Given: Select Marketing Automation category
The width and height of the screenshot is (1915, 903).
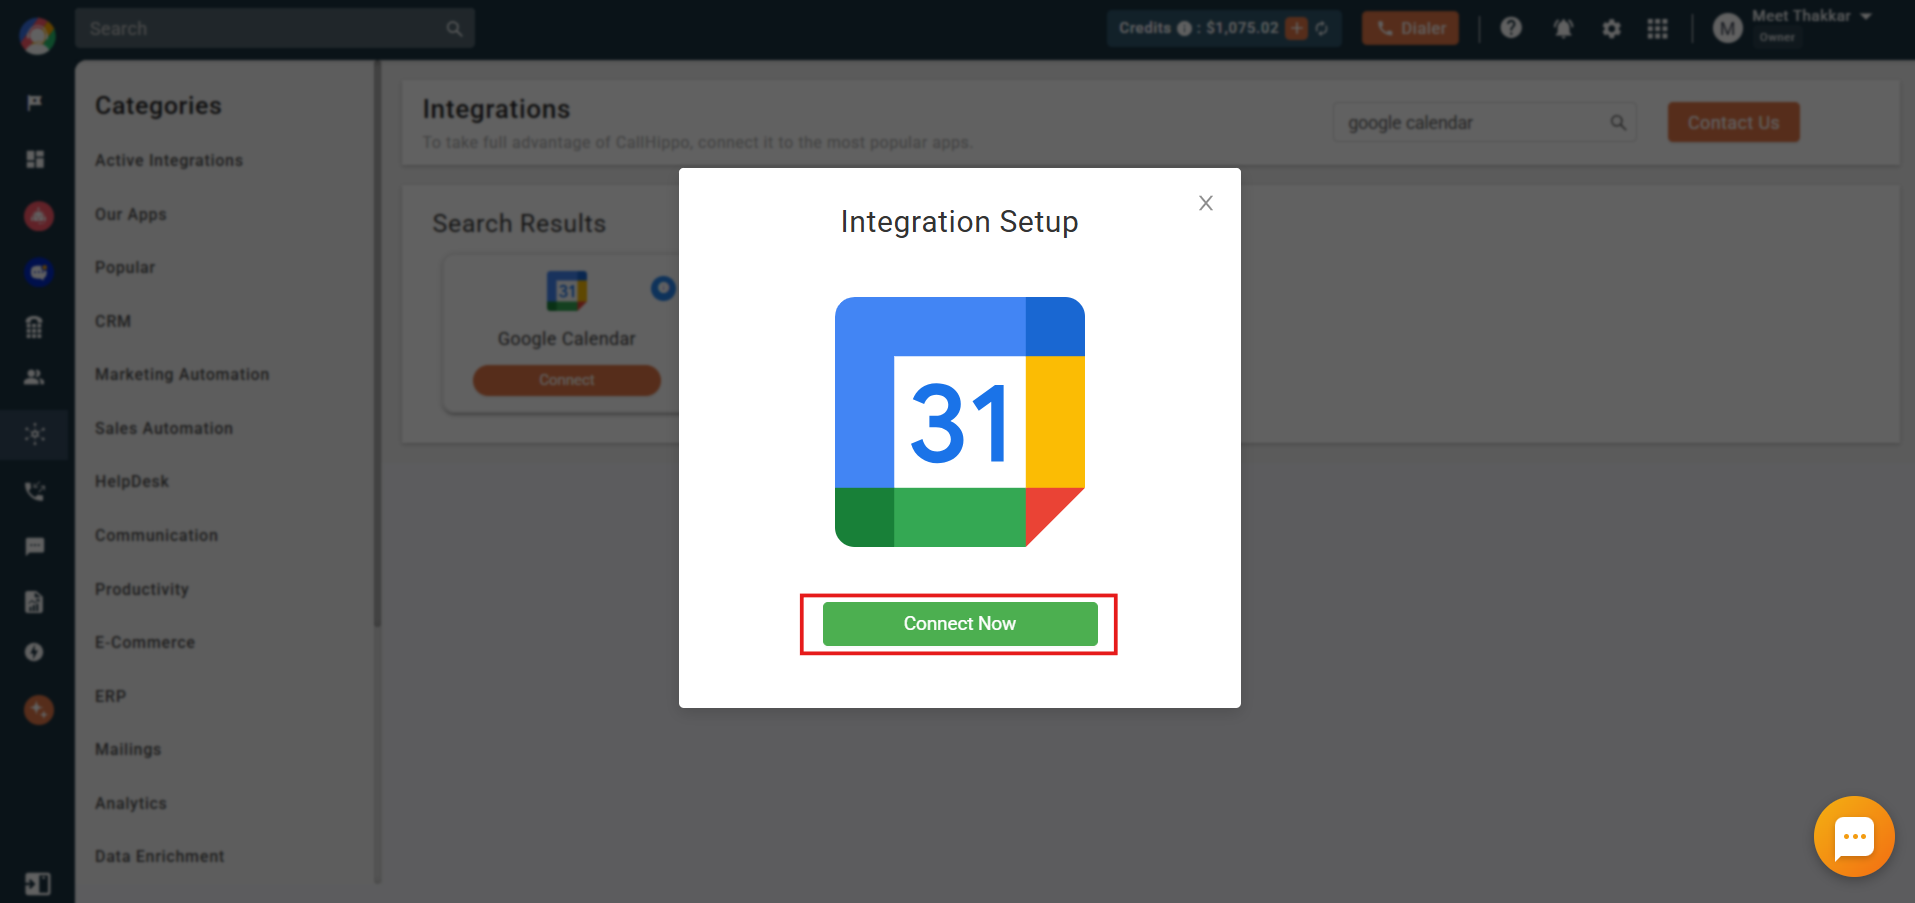Looking at the screenshot, I should pyautogui.click(x=182, y=374).
